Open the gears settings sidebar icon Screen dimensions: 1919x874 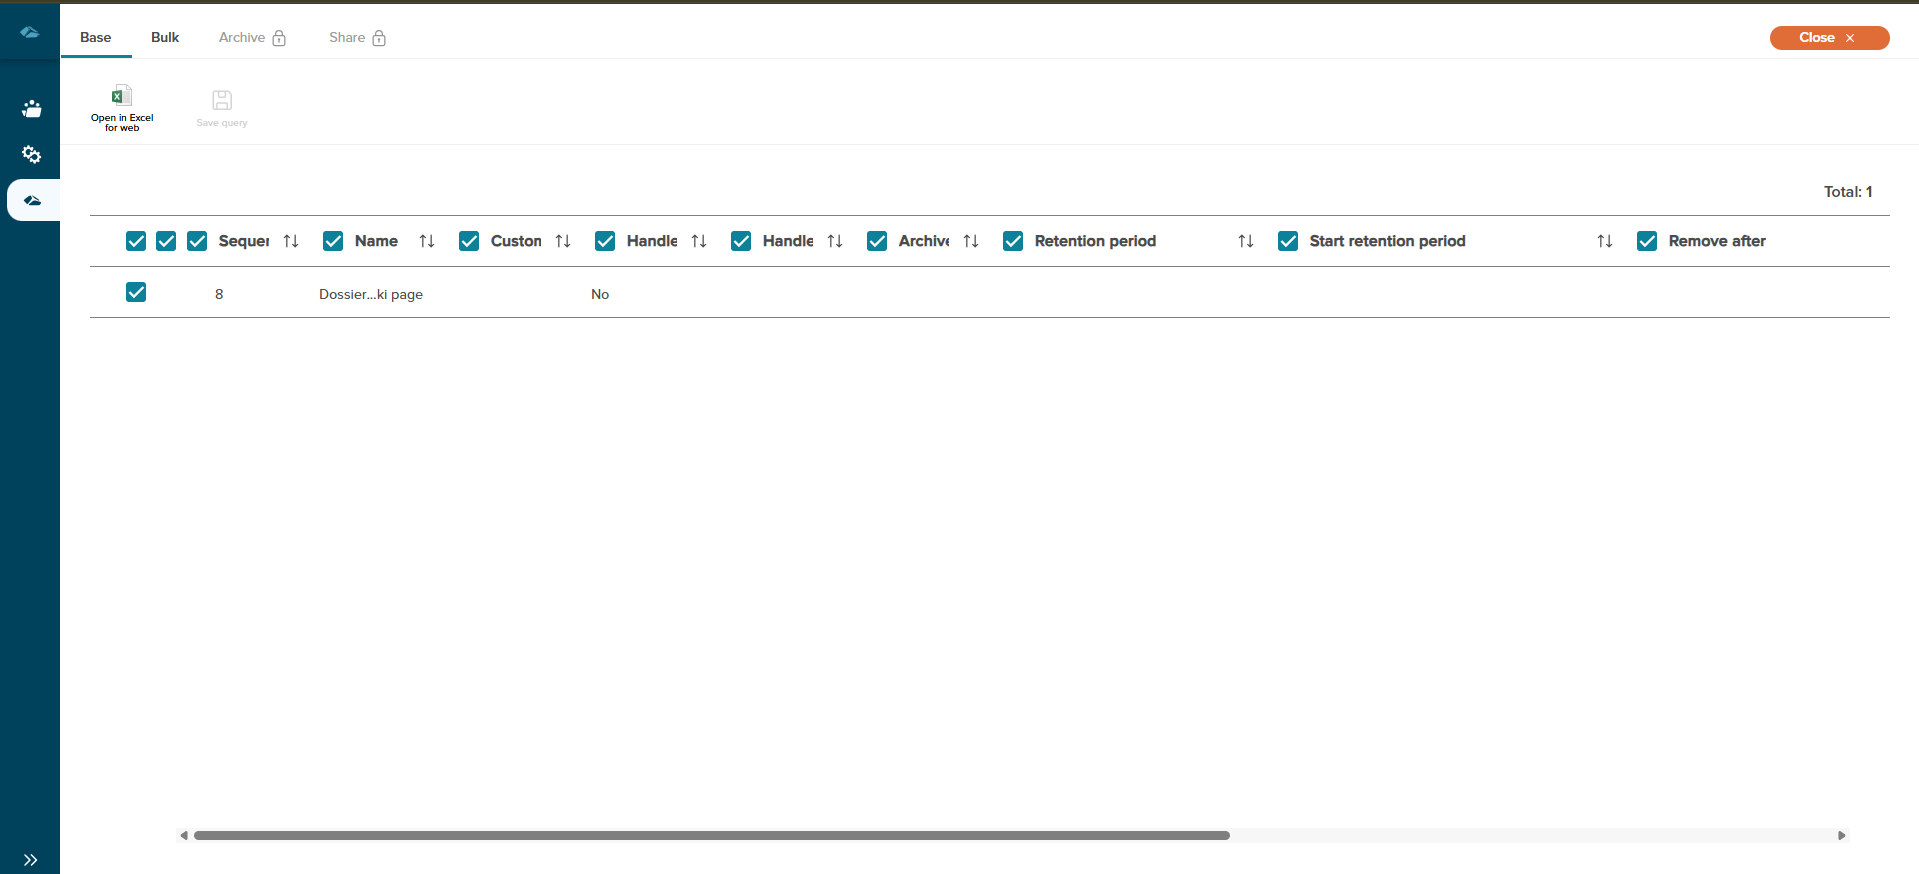[x=31, y=154]
